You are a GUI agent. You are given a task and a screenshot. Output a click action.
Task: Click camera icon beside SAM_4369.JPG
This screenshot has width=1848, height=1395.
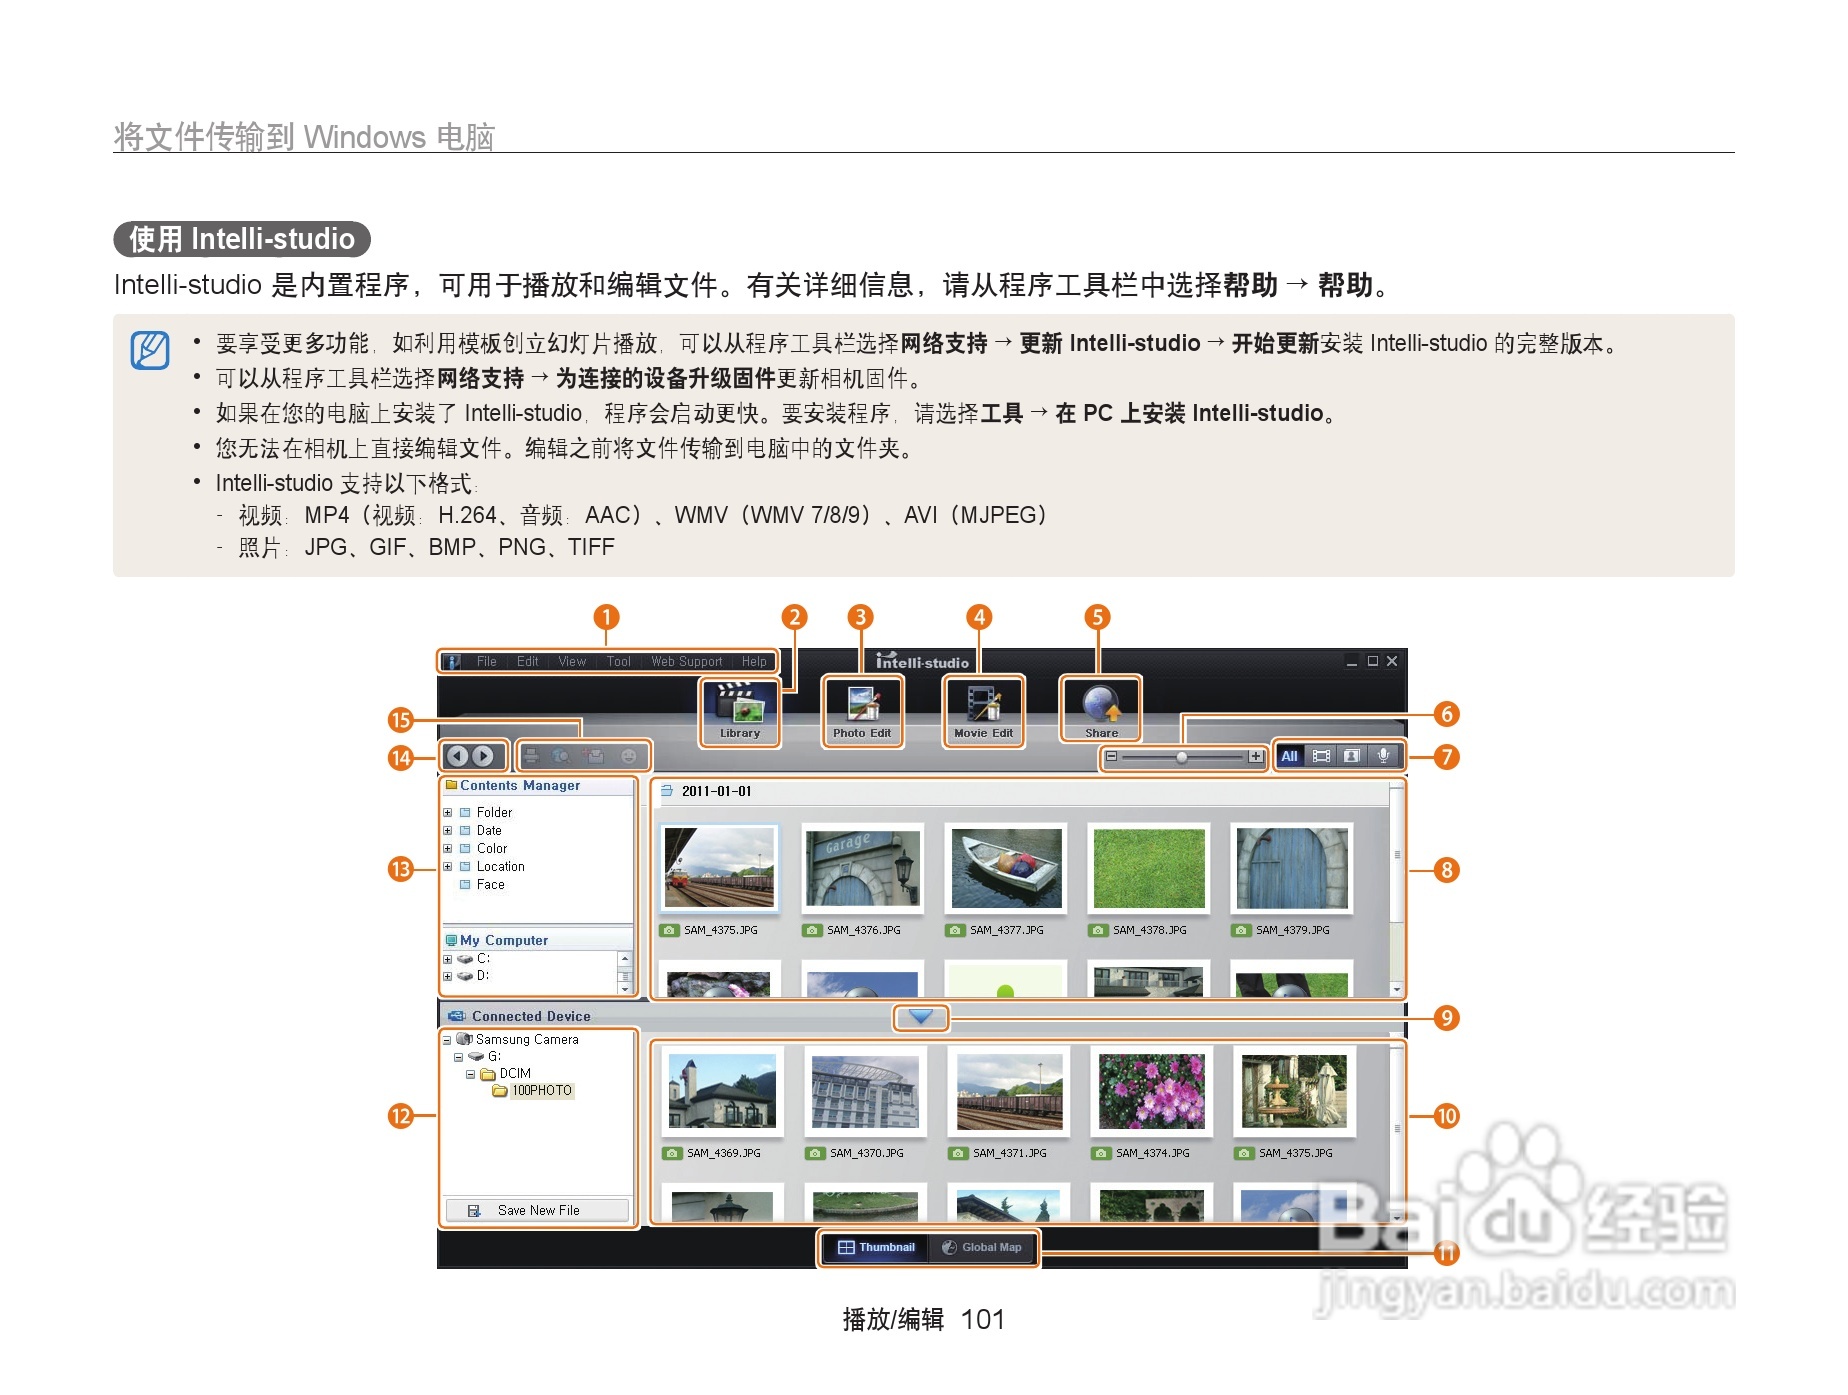pyautogui.click(x=672, y=1153)
